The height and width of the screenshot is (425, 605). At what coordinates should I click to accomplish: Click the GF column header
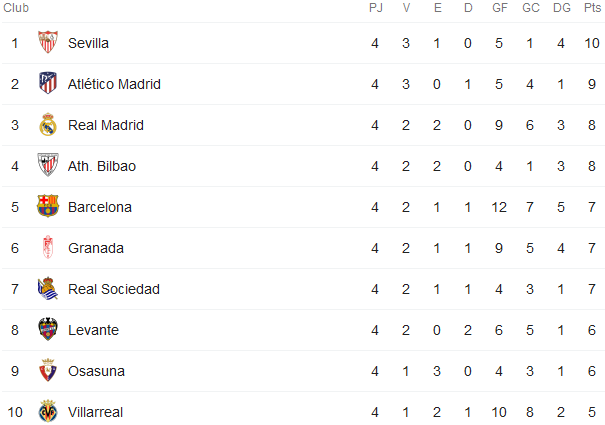[x=500, y=8]
